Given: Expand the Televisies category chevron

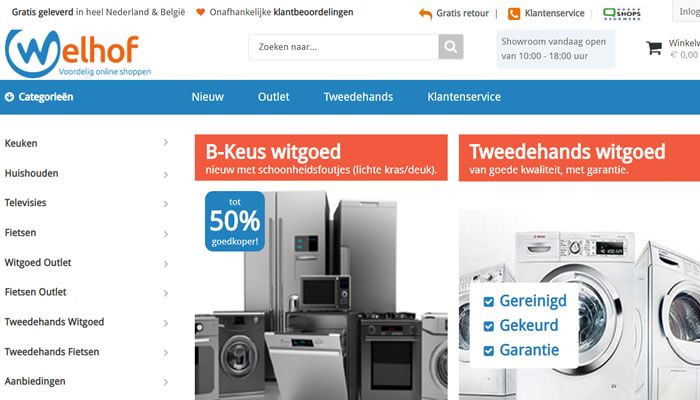Looking at the screenshot, I should (166, 204).
